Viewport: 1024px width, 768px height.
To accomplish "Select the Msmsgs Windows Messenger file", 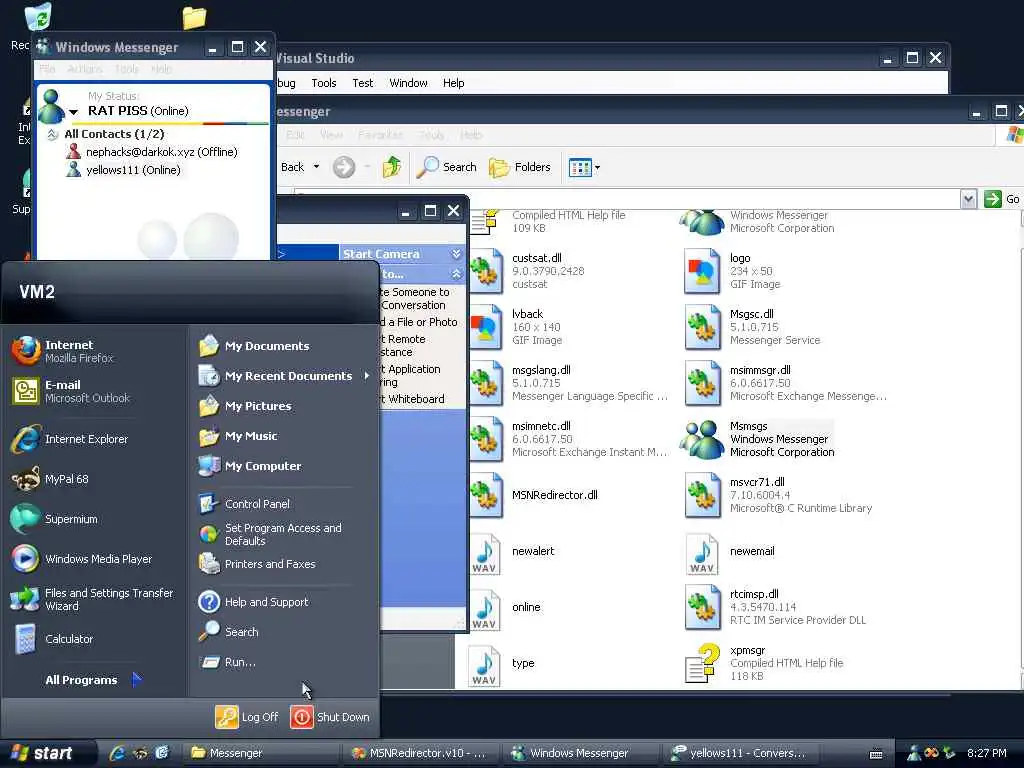I will coord(758,439).
